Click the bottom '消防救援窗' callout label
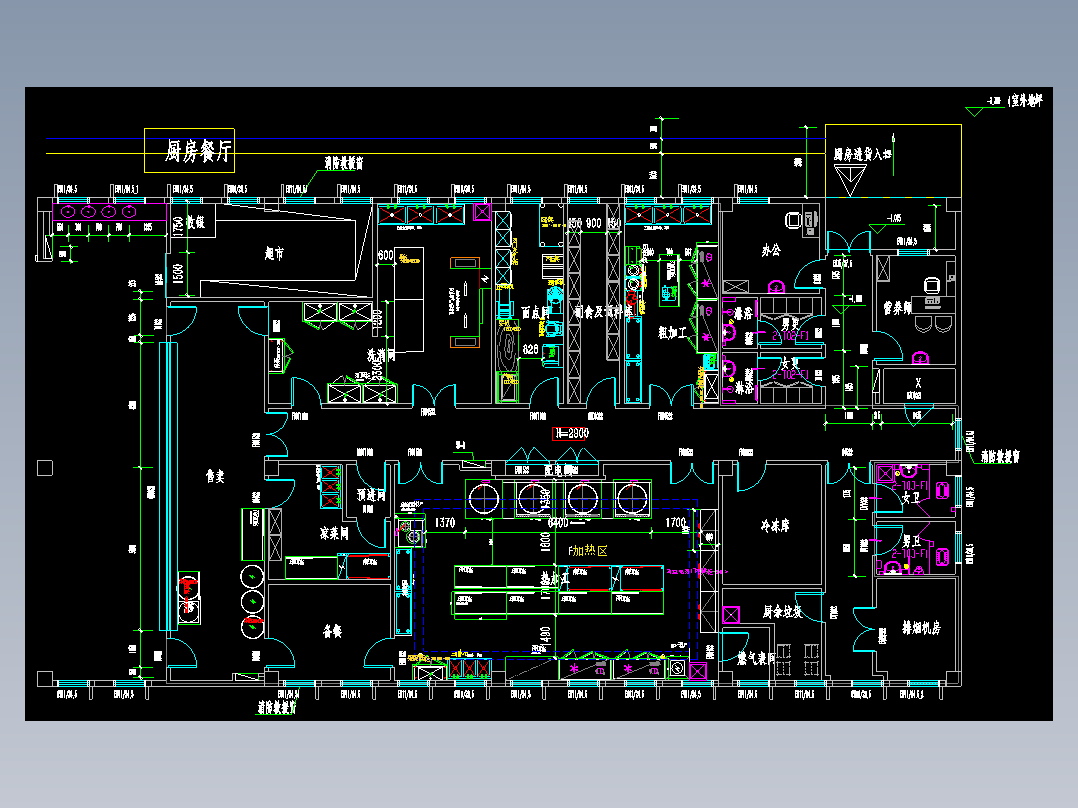 coord(277,707)
